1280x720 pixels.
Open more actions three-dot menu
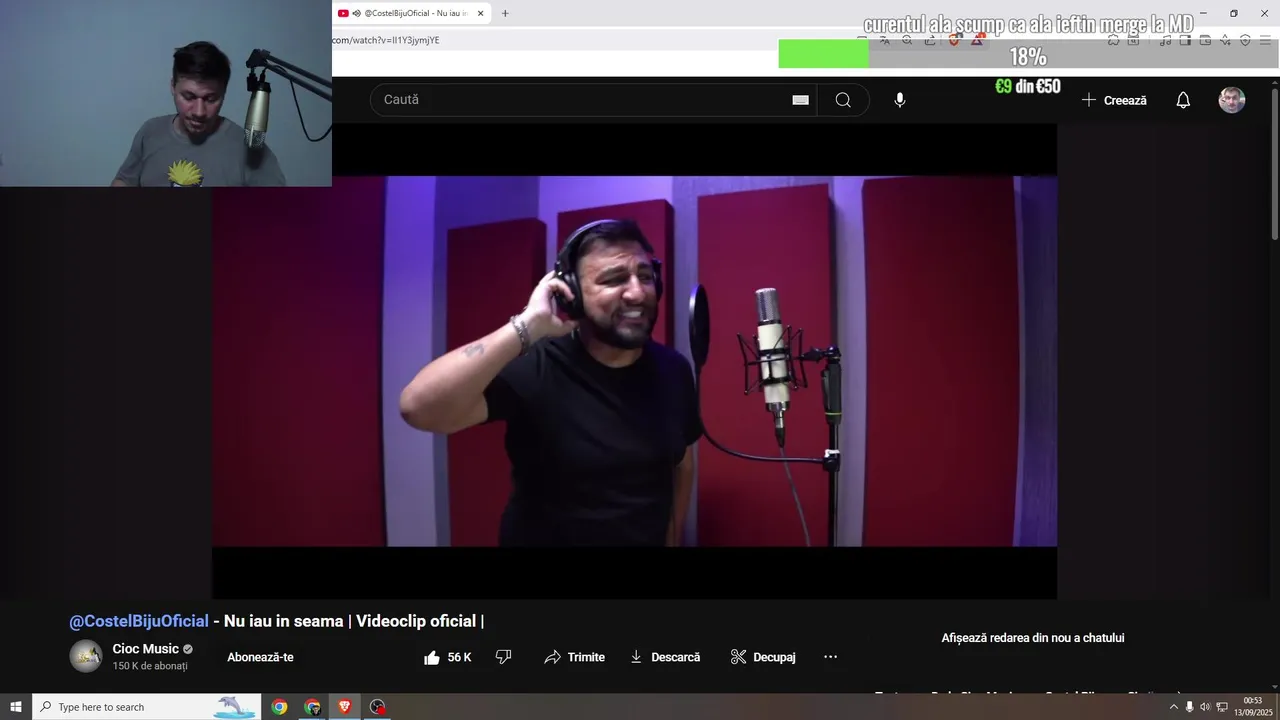830,657
